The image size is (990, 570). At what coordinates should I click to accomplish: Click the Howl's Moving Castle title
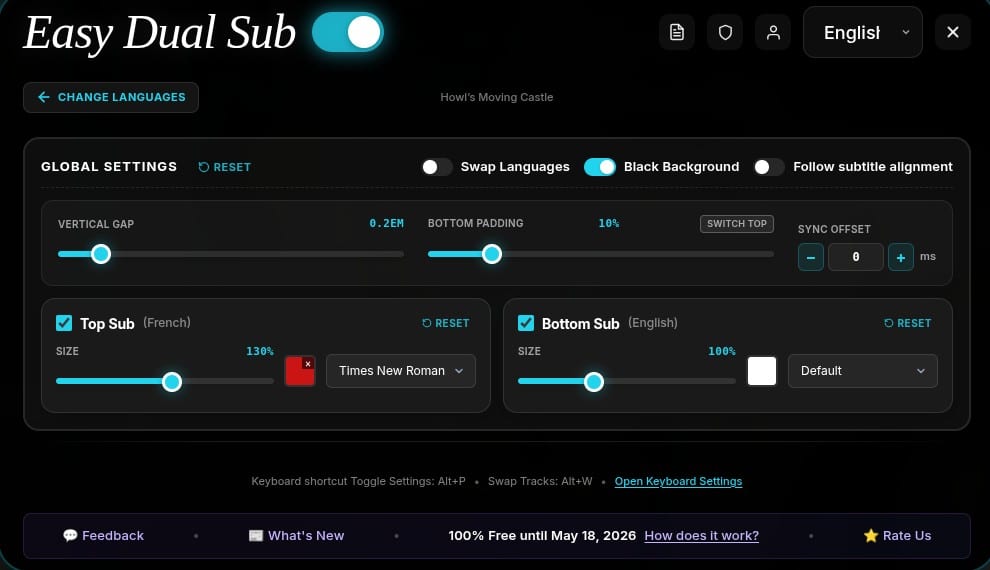[497, 97]
